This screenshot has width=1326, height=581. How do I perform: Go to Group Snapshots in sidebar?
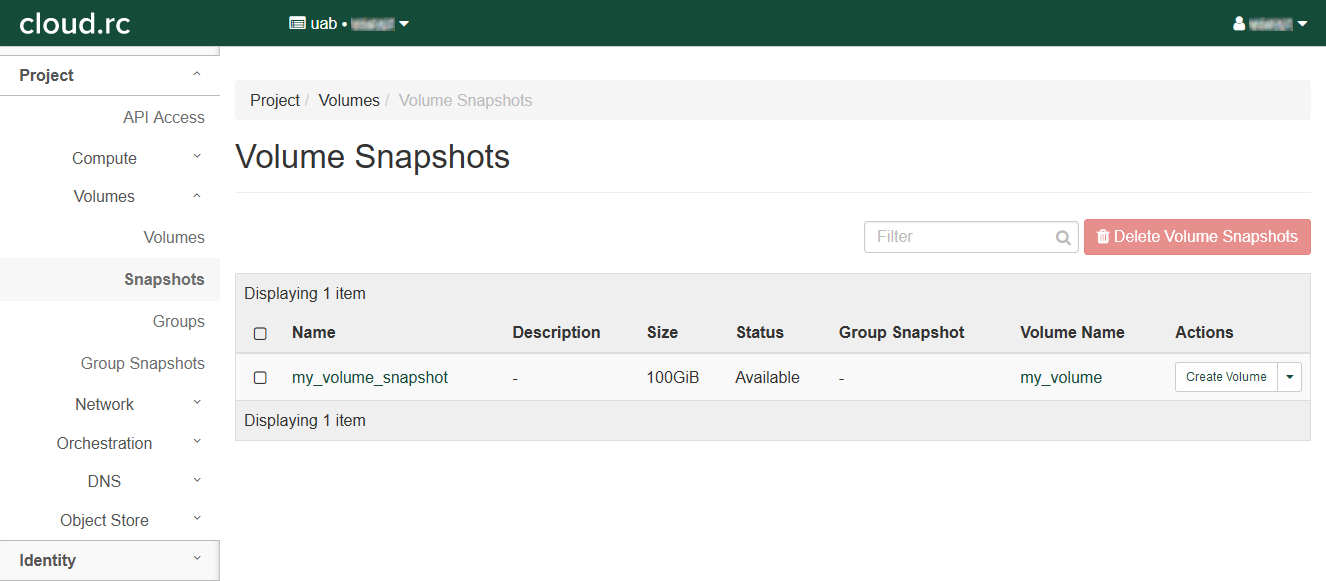pyautogui.click(x=142, y=363)
